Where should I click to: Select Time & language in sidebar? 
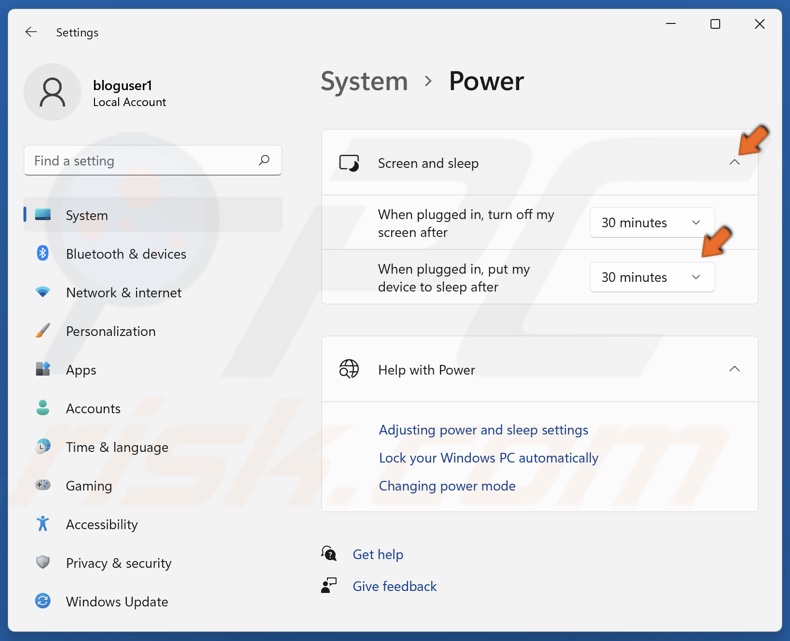[116, 447]
